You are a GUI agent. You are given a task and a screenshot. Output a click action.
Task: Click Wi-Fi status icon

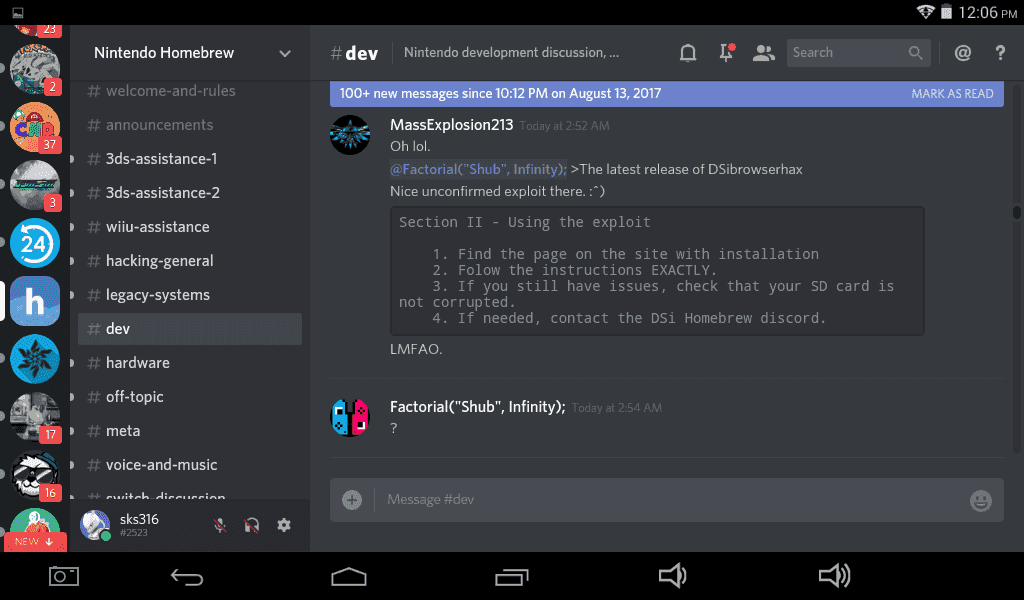(925, 12)
